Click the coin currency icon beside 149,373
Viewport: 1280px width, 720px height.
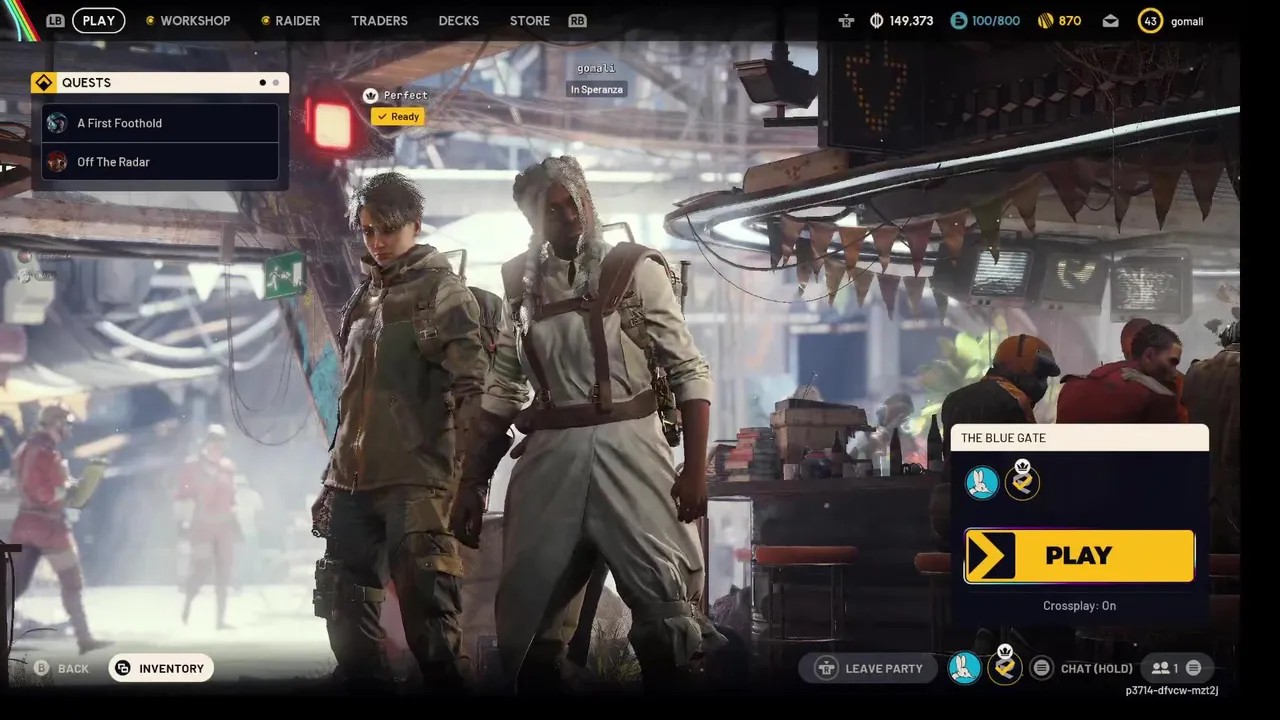coord(877,20)
